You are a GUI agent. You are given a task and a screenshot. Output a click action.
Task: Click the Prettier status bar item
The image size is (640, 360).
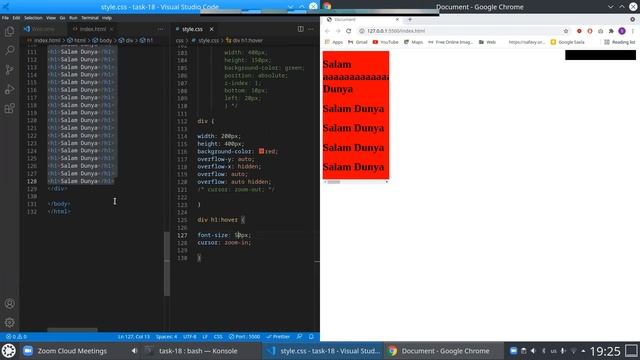coord(278,337)
